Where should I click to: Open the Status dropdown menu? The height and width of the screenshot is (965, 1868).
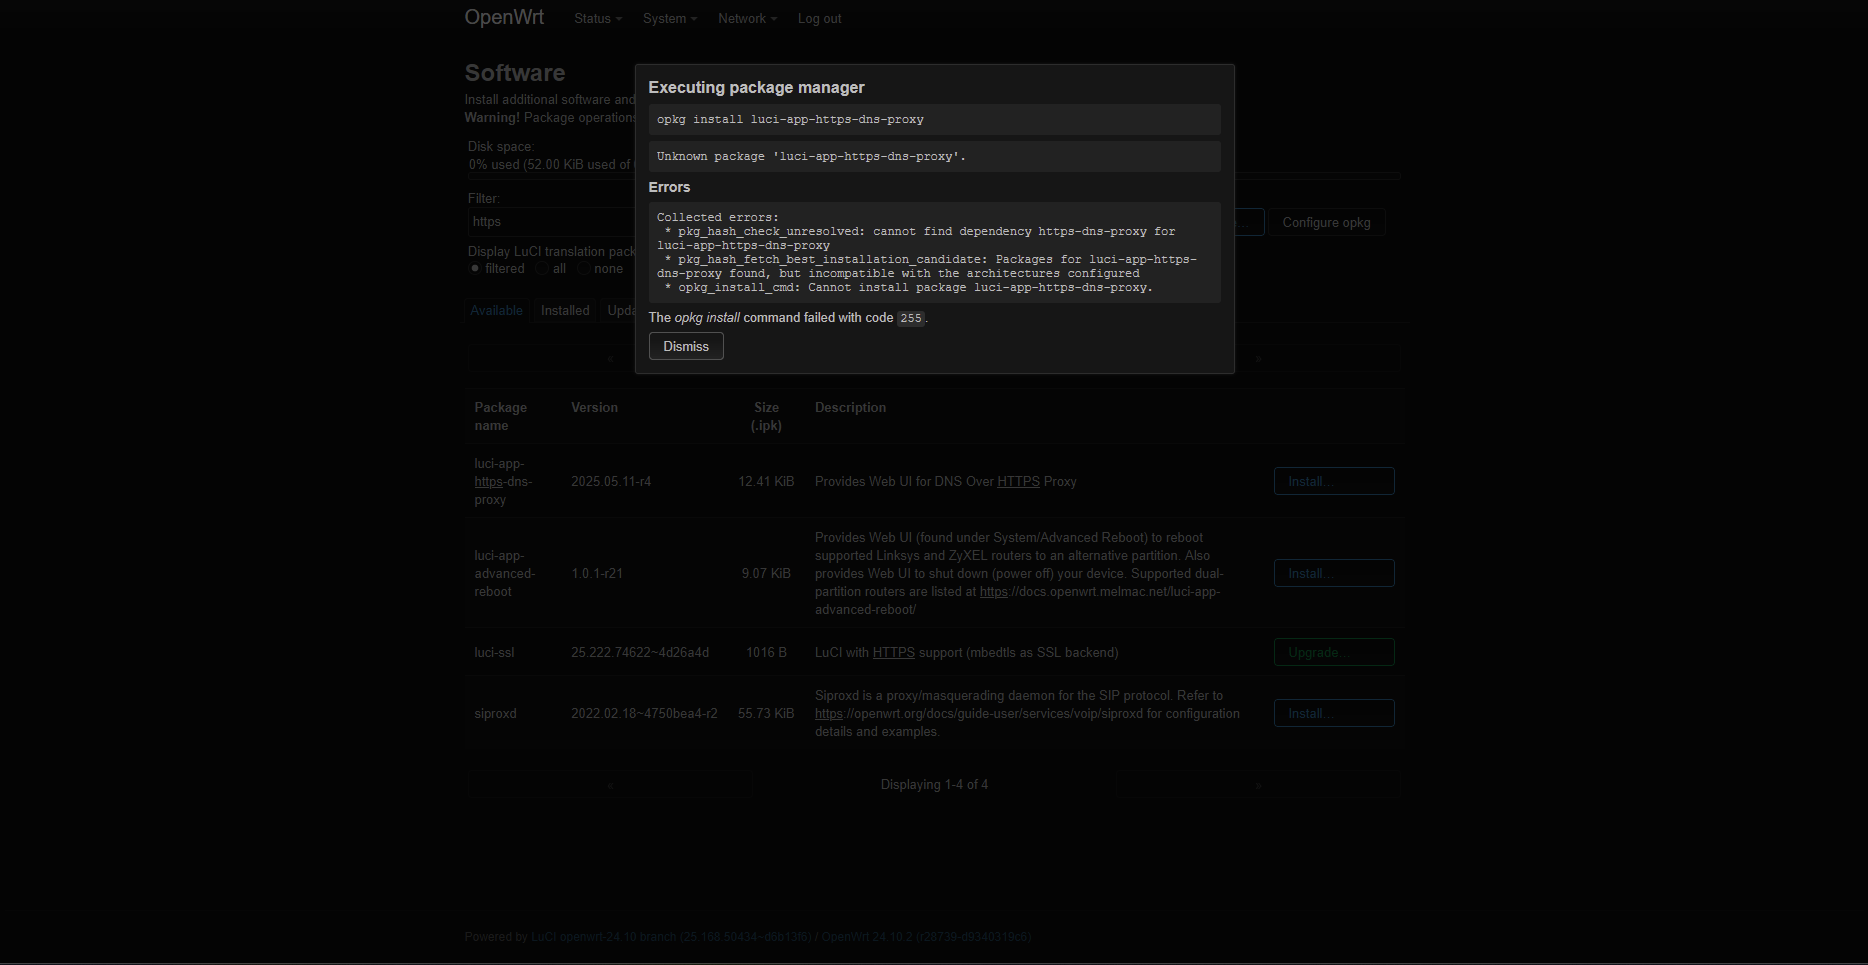(x=597, y=19)
